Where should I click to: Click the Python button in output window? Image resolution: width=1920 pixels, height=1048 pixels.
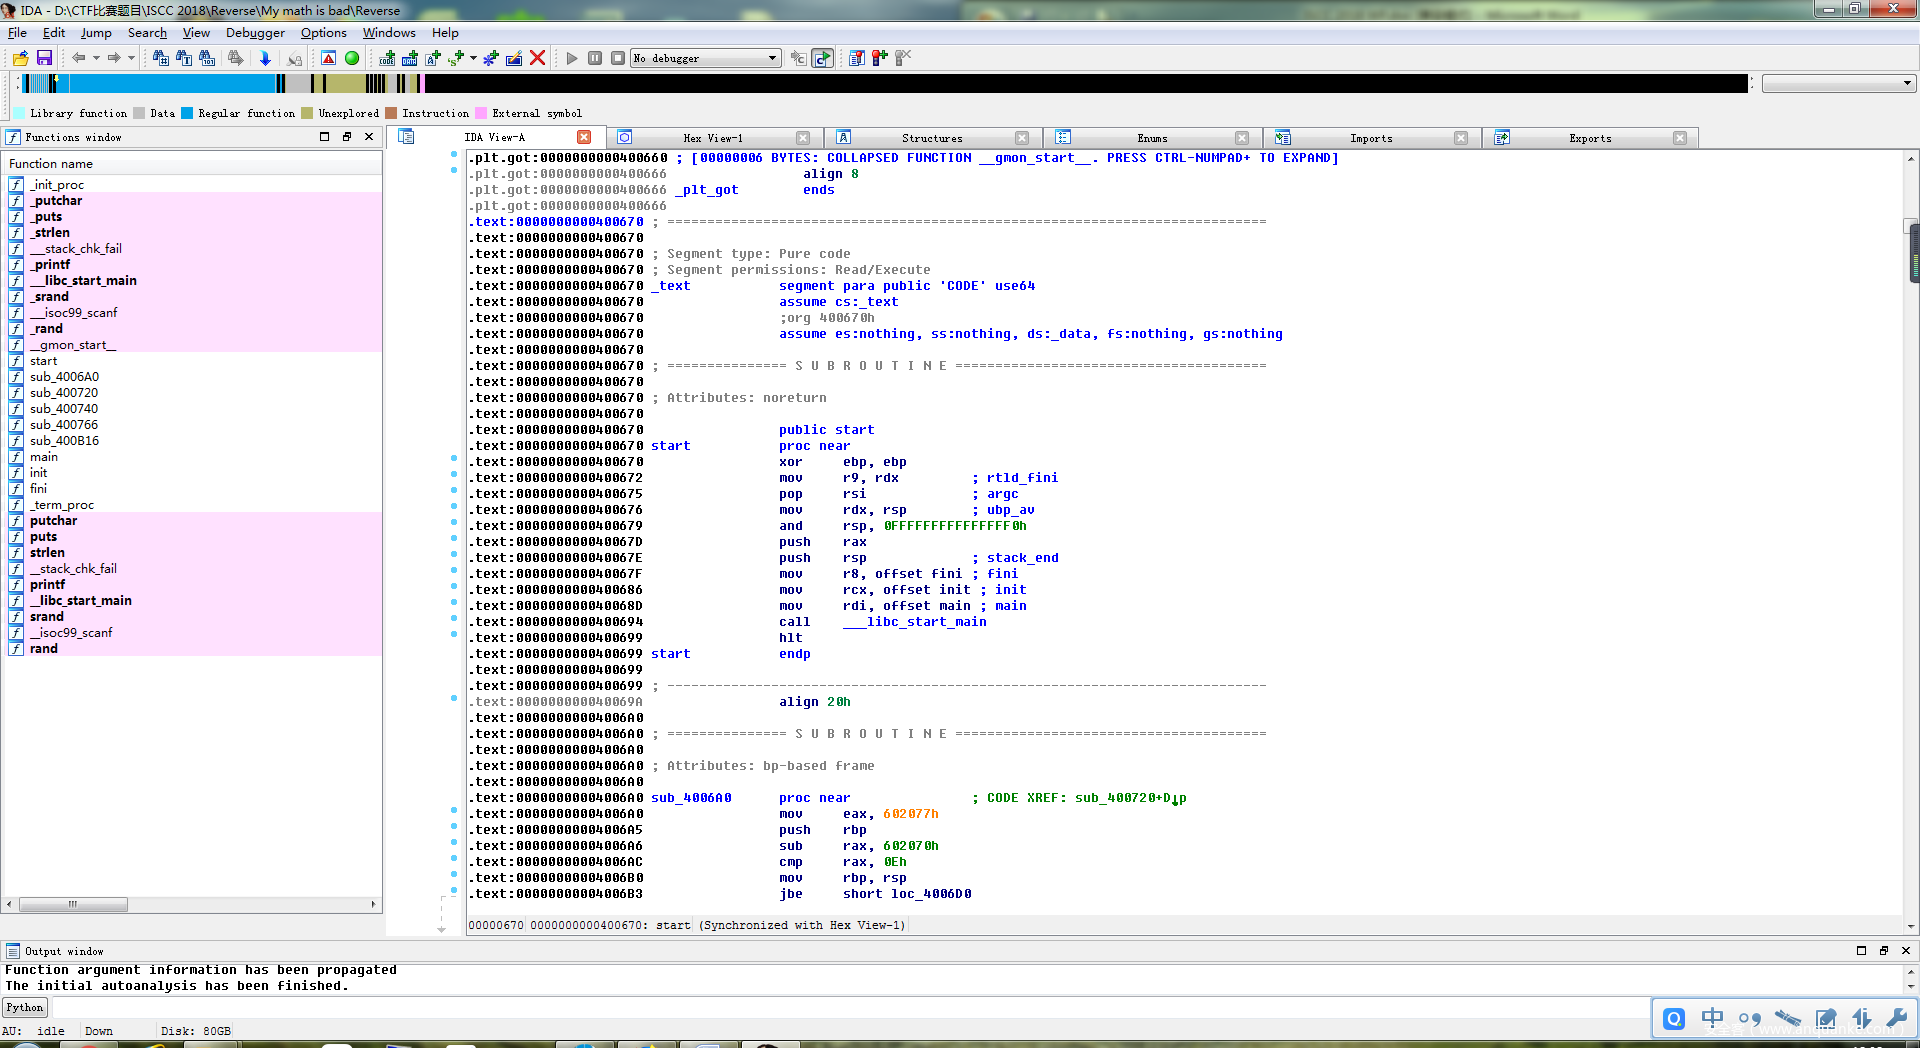pyautogui.click(x=25, y=1007)
